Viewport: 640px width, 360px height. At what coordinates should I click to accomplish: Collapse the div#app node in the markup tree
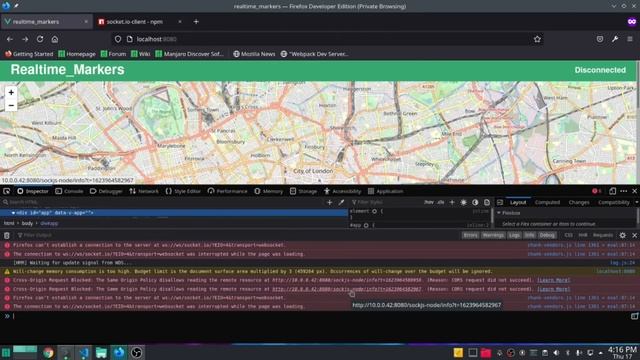pyautogui.click(x=13, y=213)
